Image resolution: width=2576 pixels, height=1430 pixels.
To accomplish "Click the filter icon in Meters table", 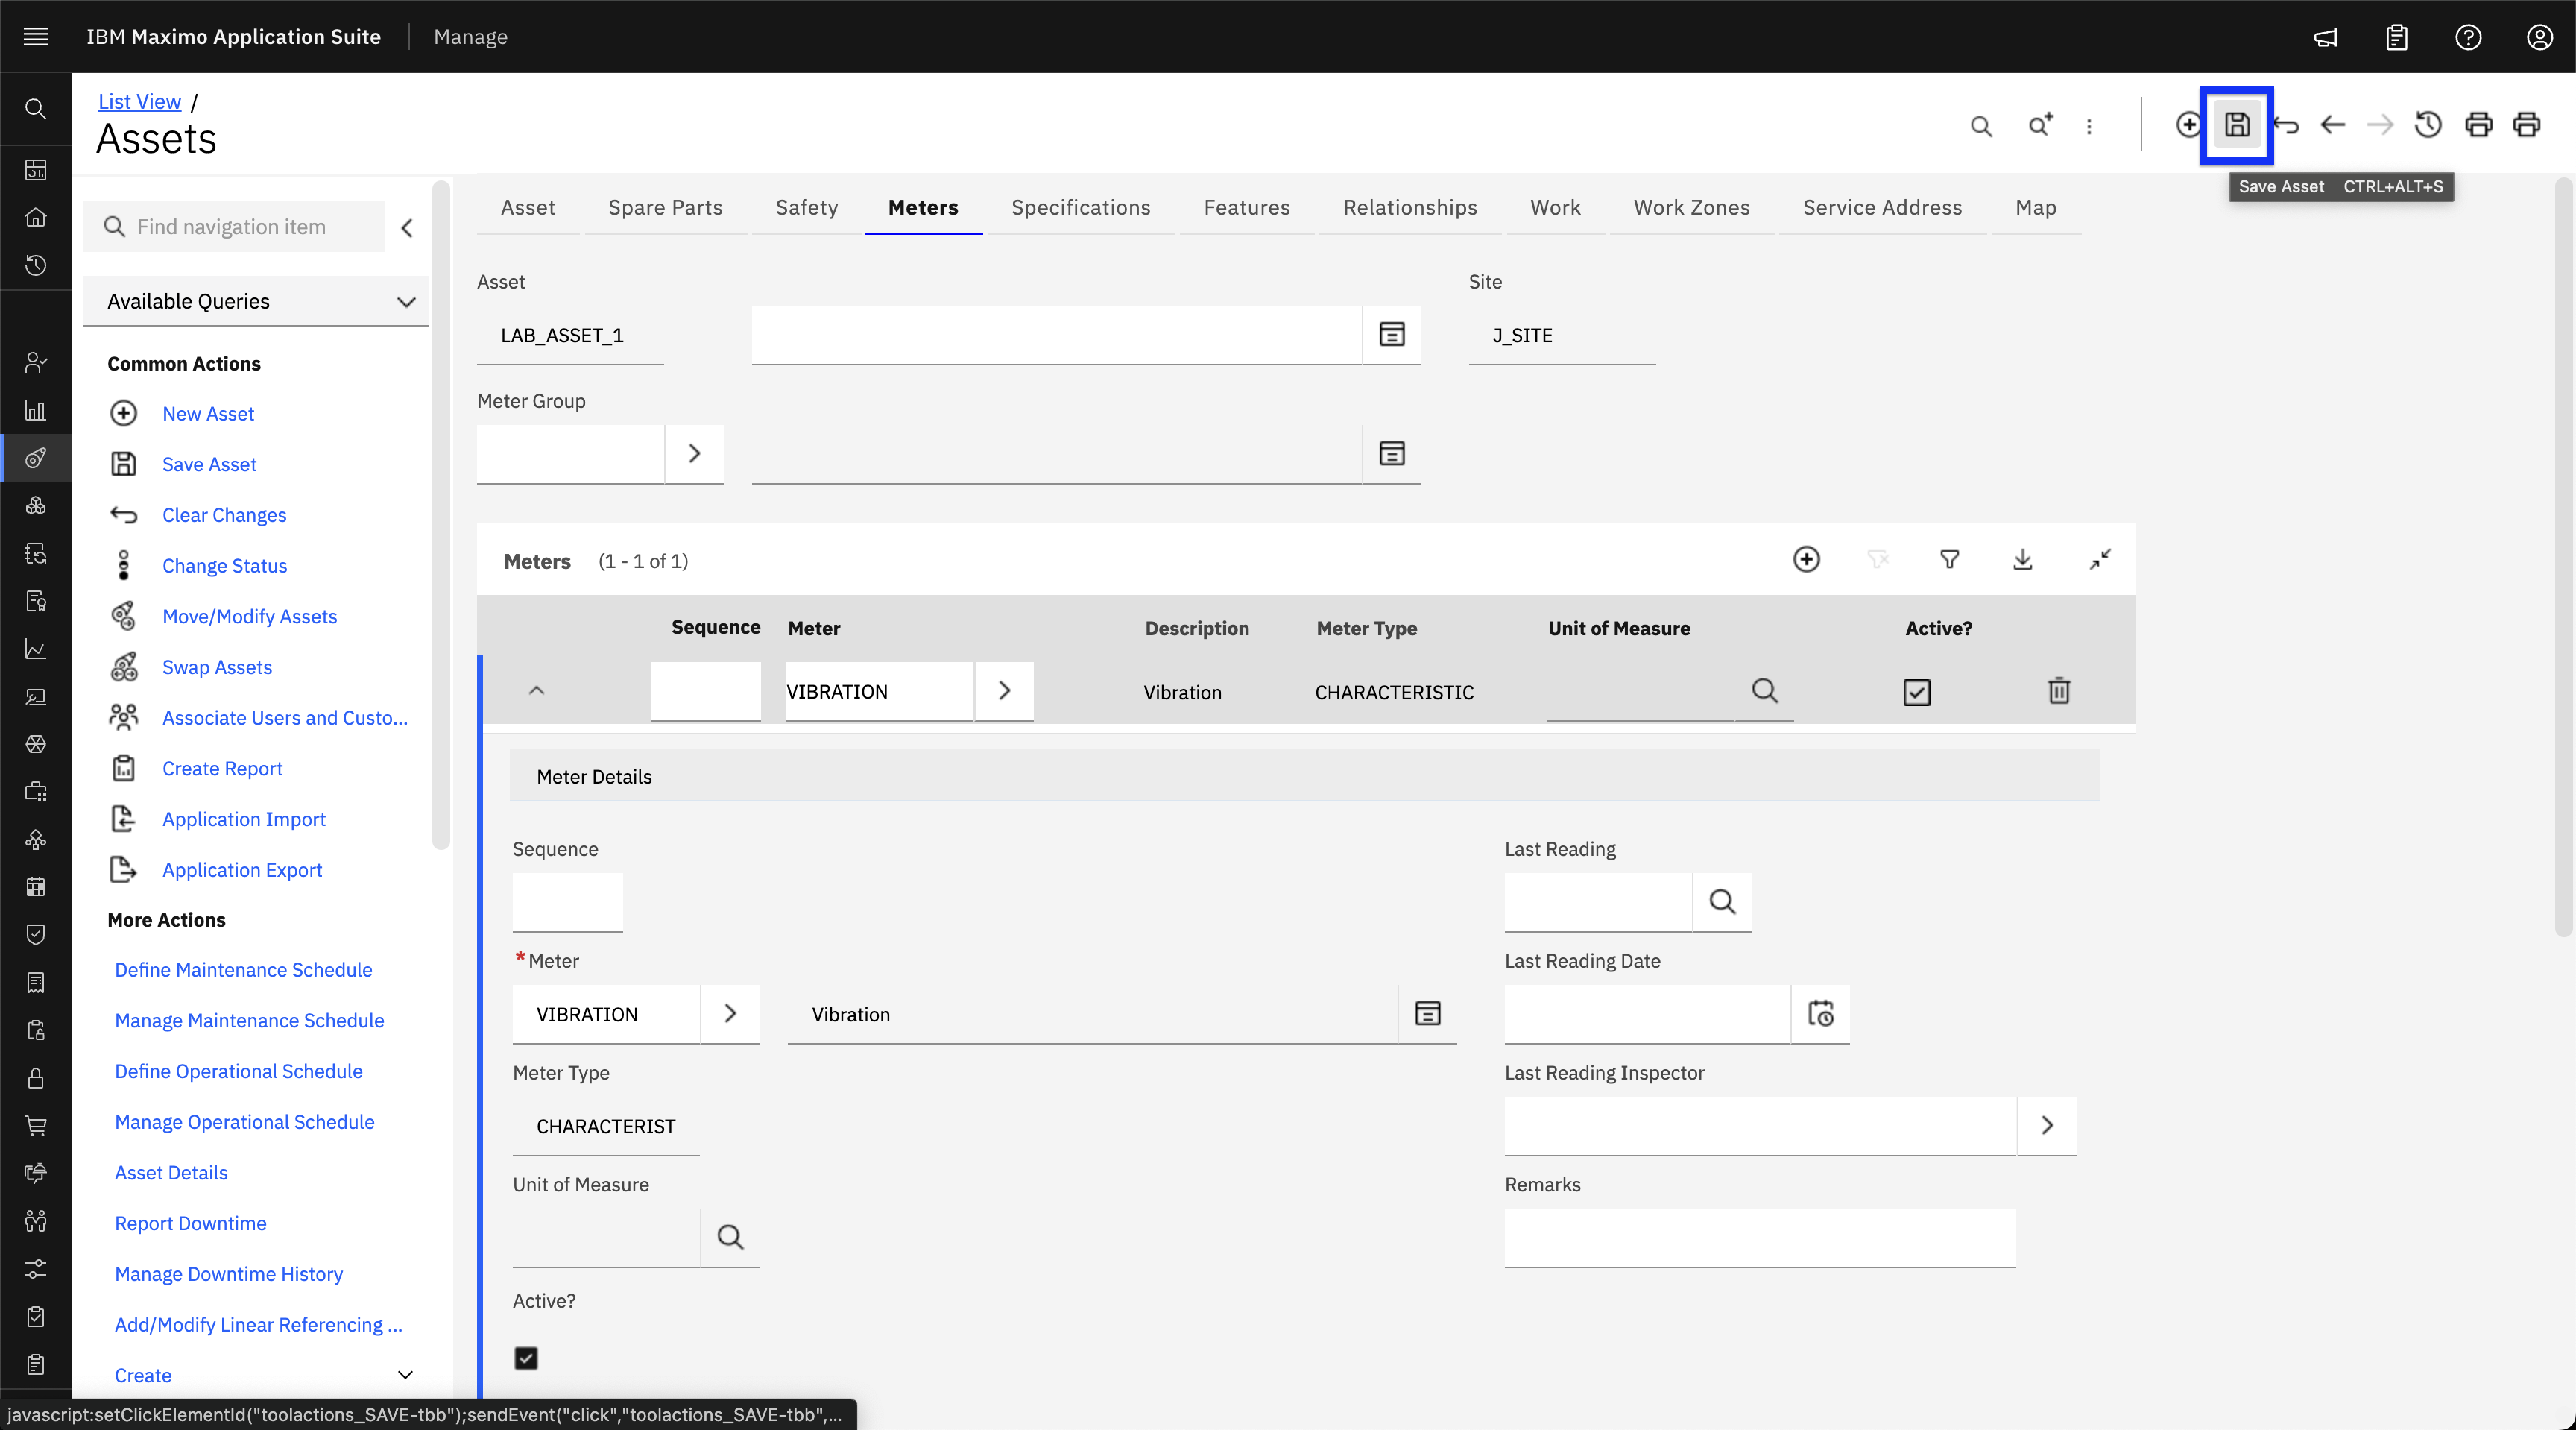I will tap(1949, 559).
